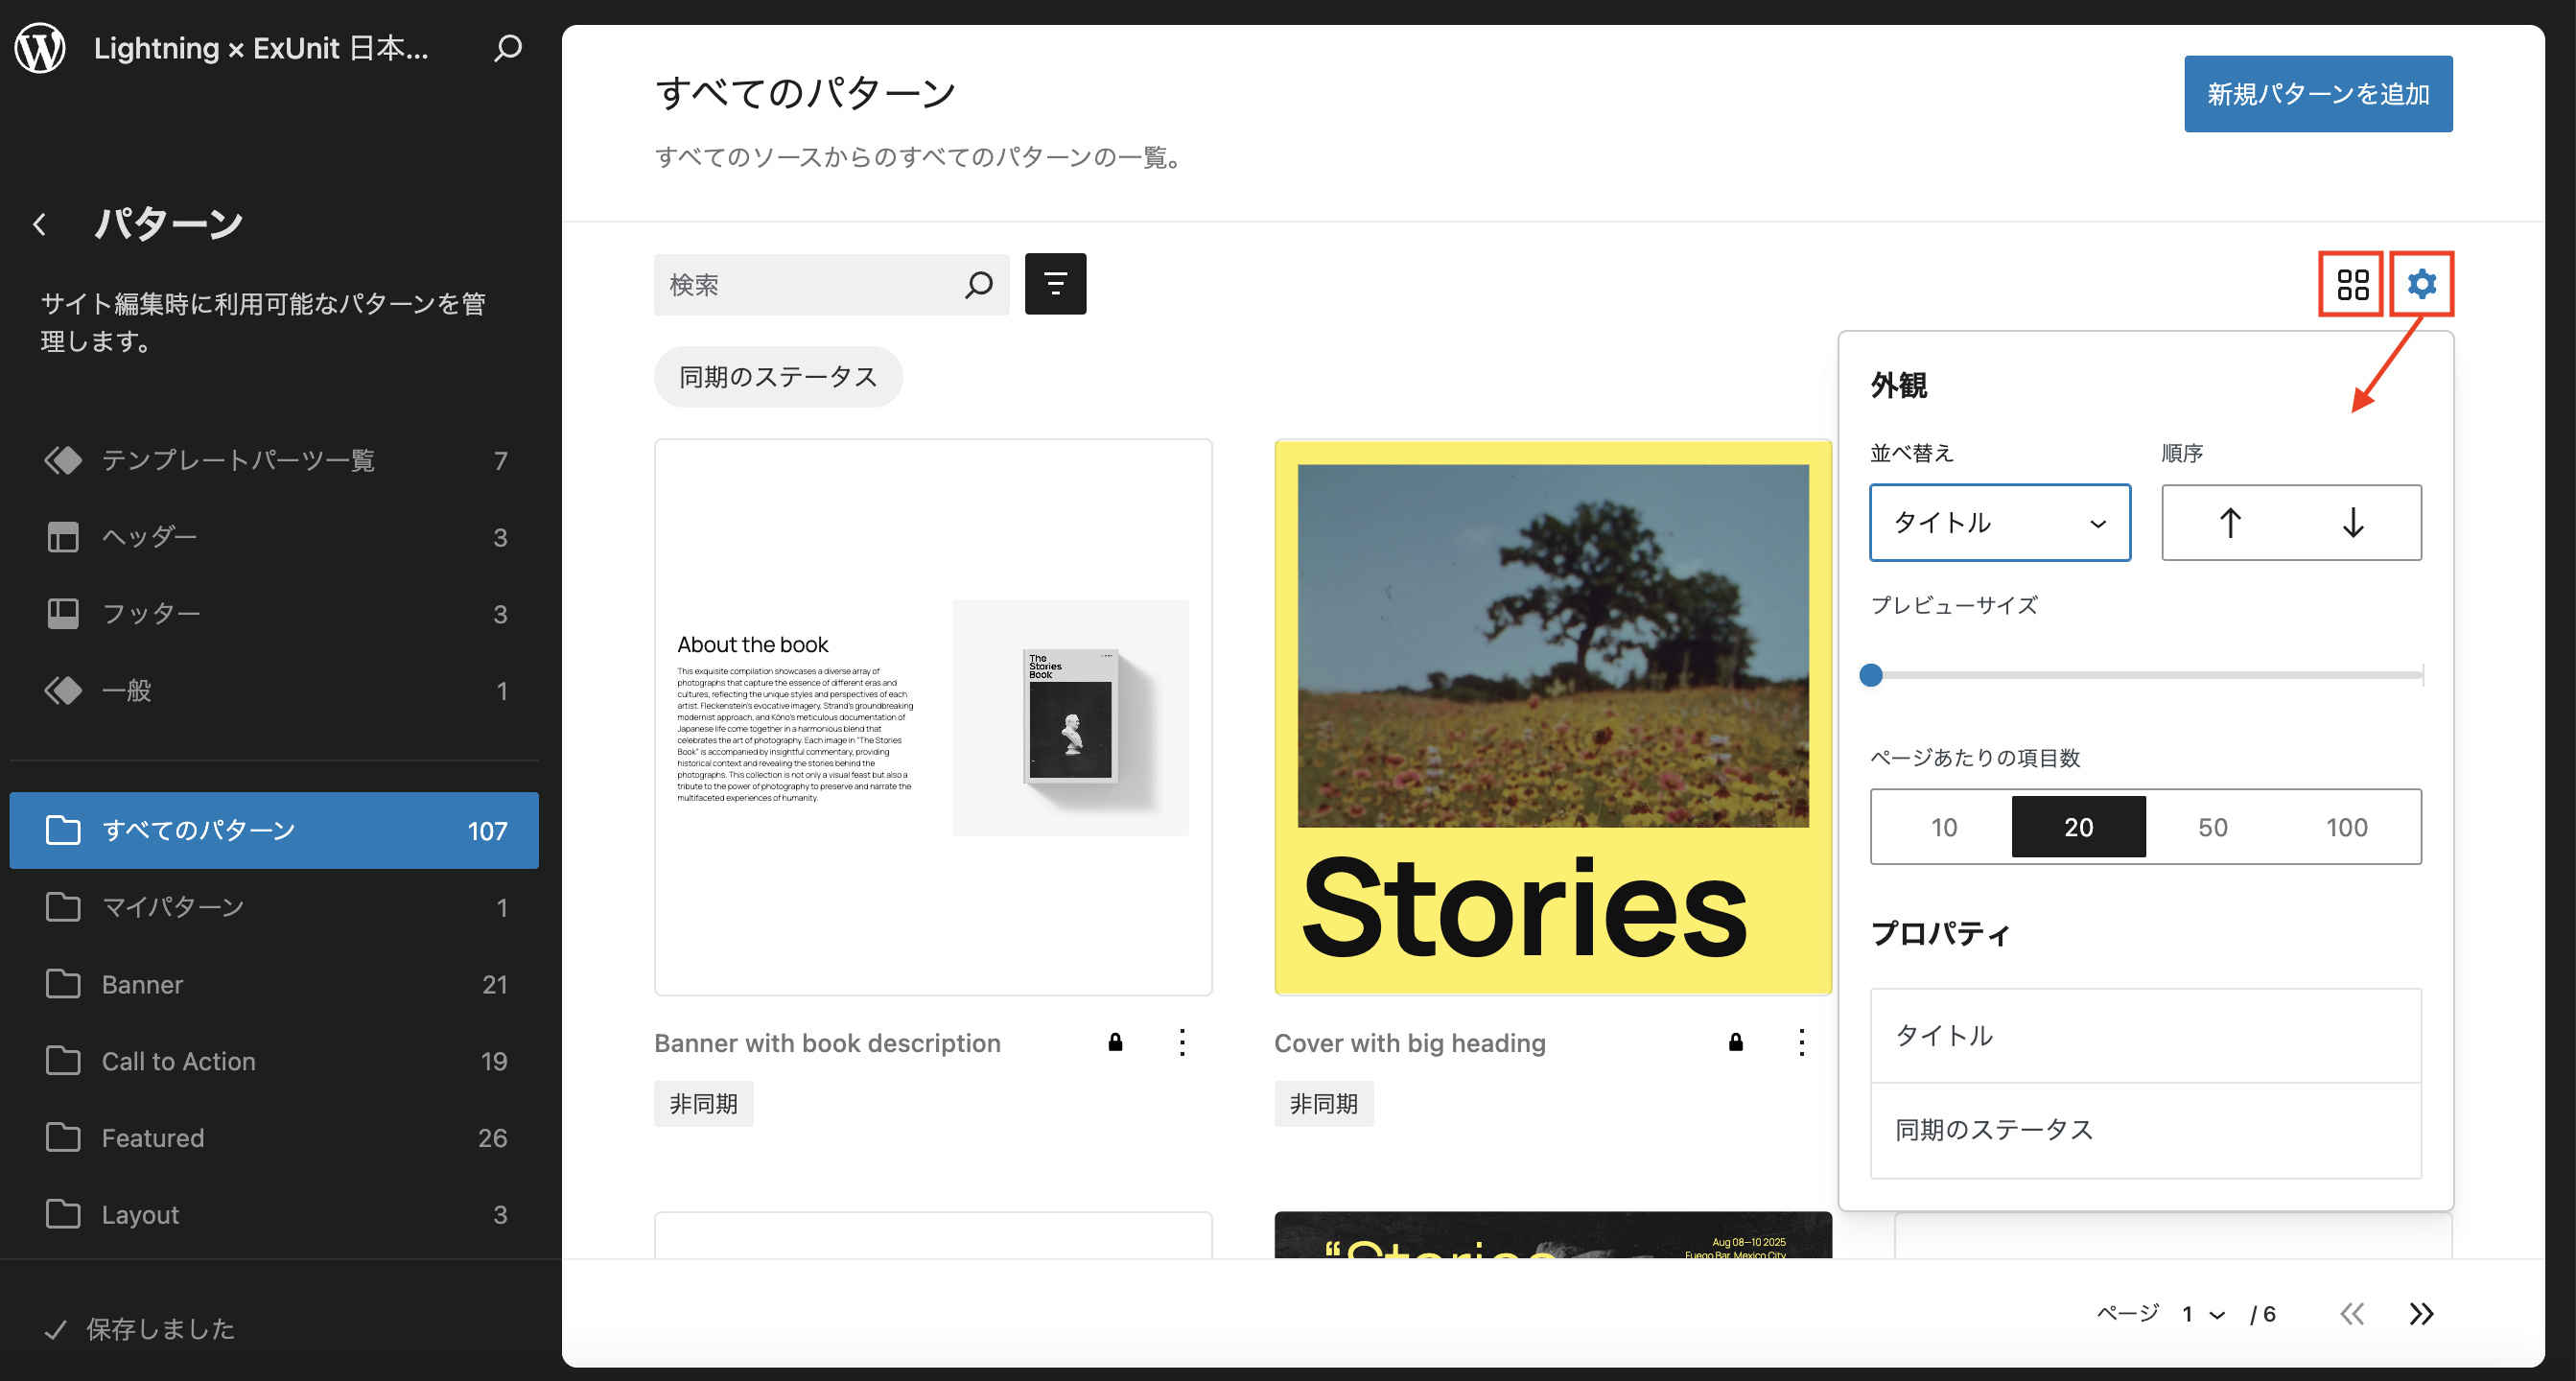Open the page number dropdown
The width and height of the screenshot is (2576, 1381).
coord(2203,1313)
